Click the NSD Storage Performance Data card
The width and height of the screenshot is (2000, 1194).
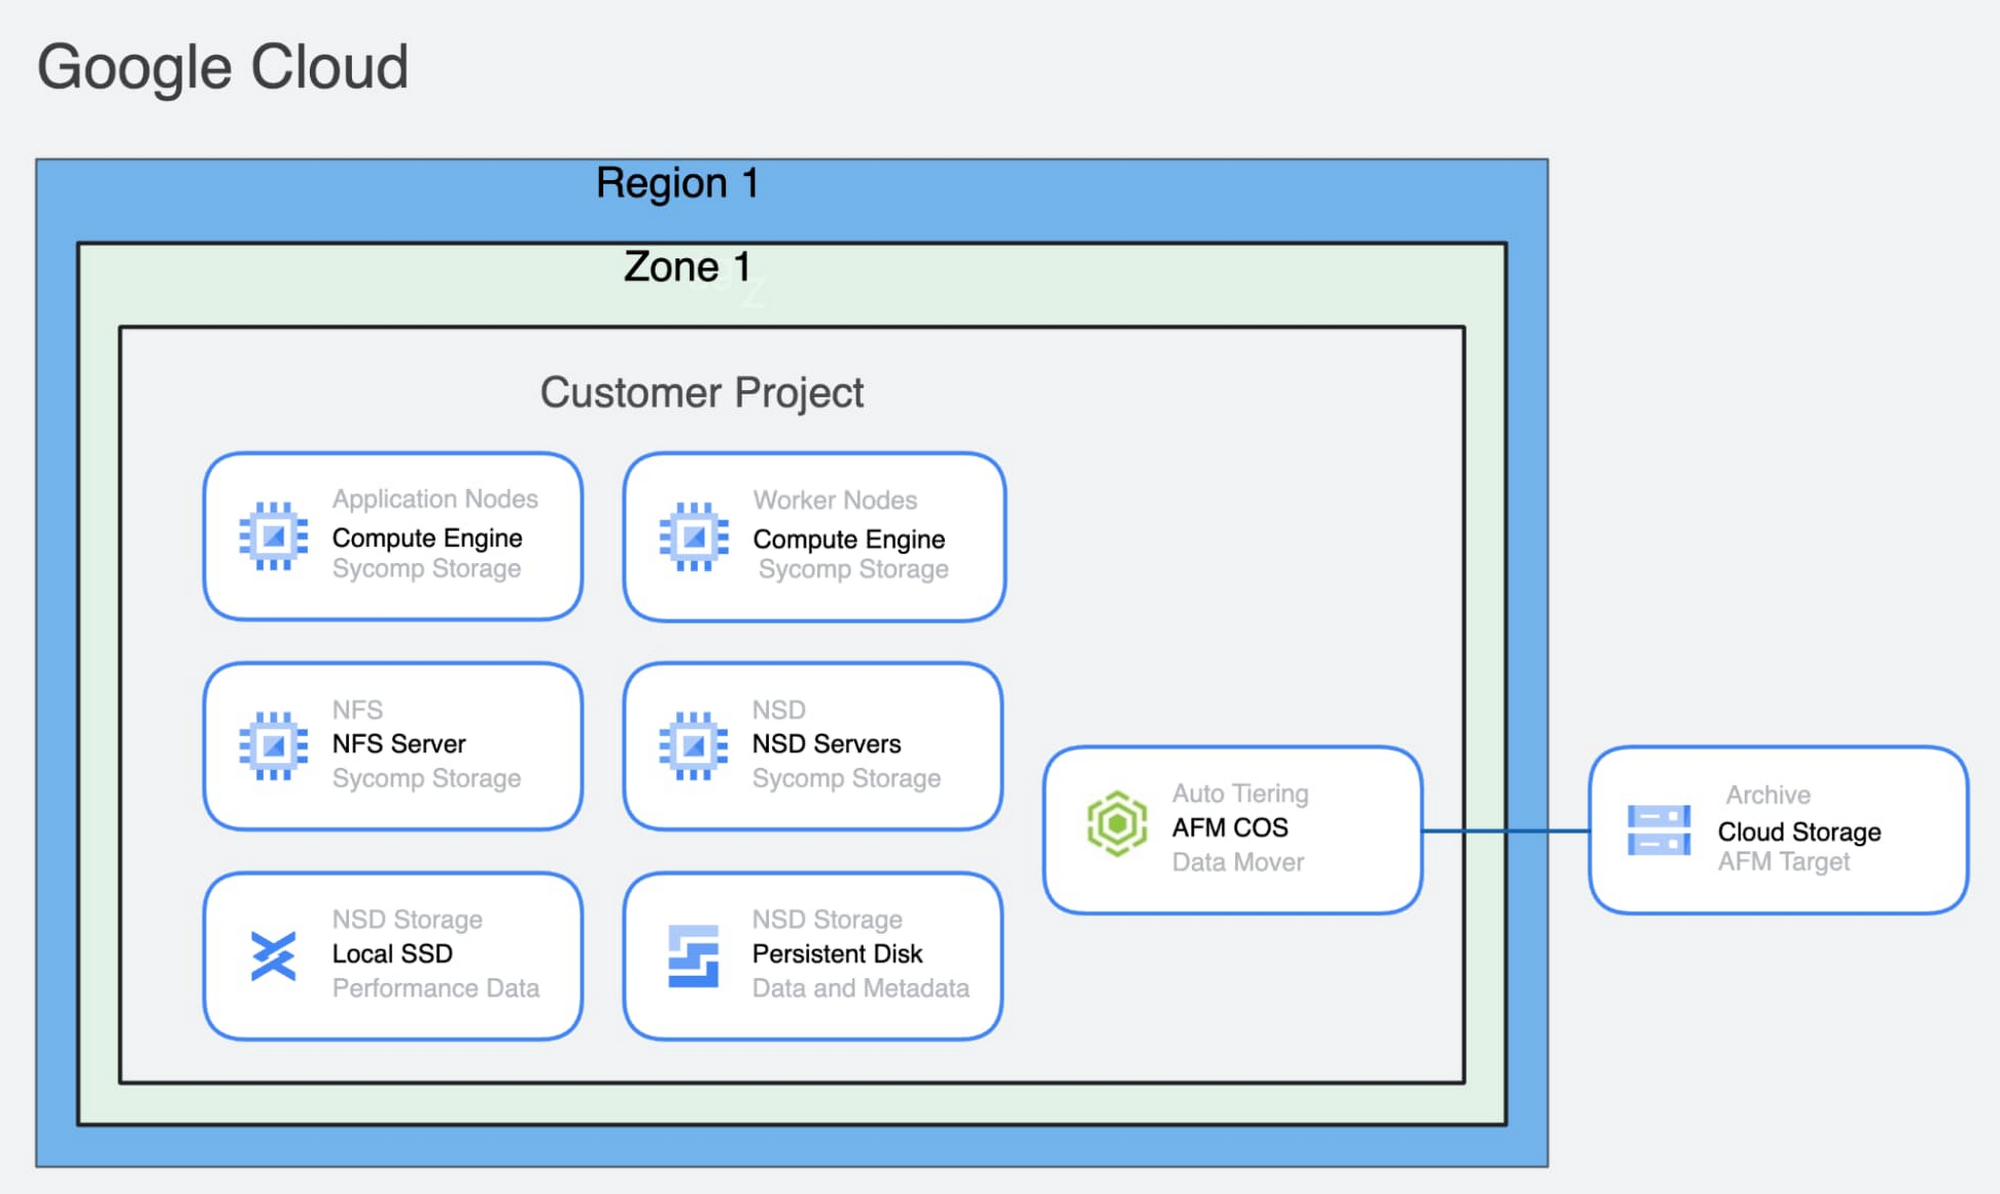[393, 956]
